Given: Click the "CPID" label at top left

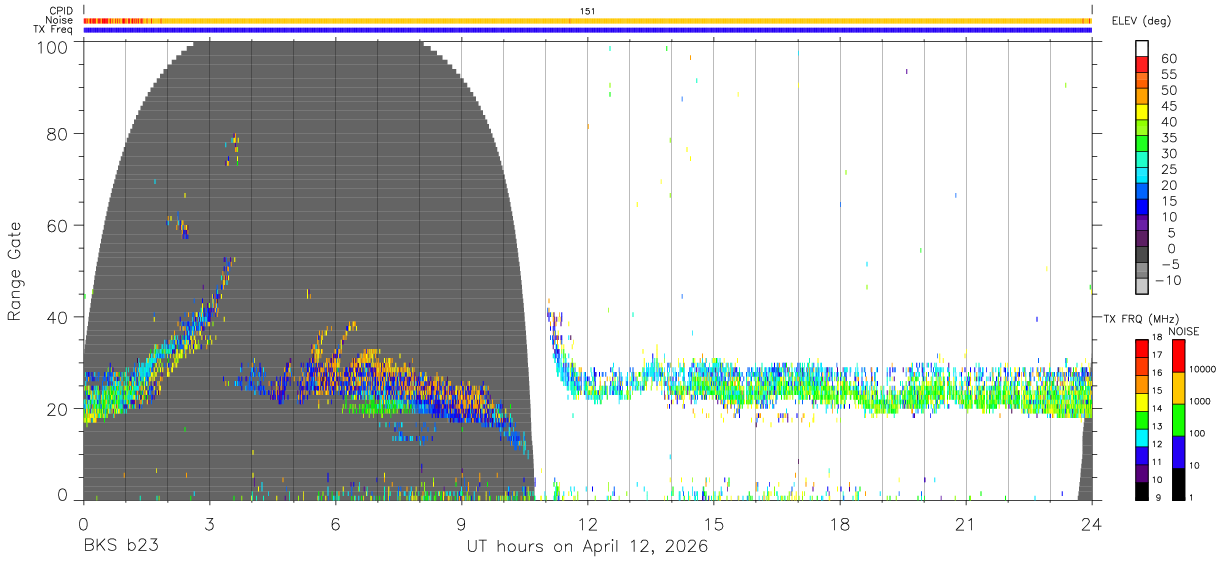Looking at the screenshot, I should [x=60, y=10].
